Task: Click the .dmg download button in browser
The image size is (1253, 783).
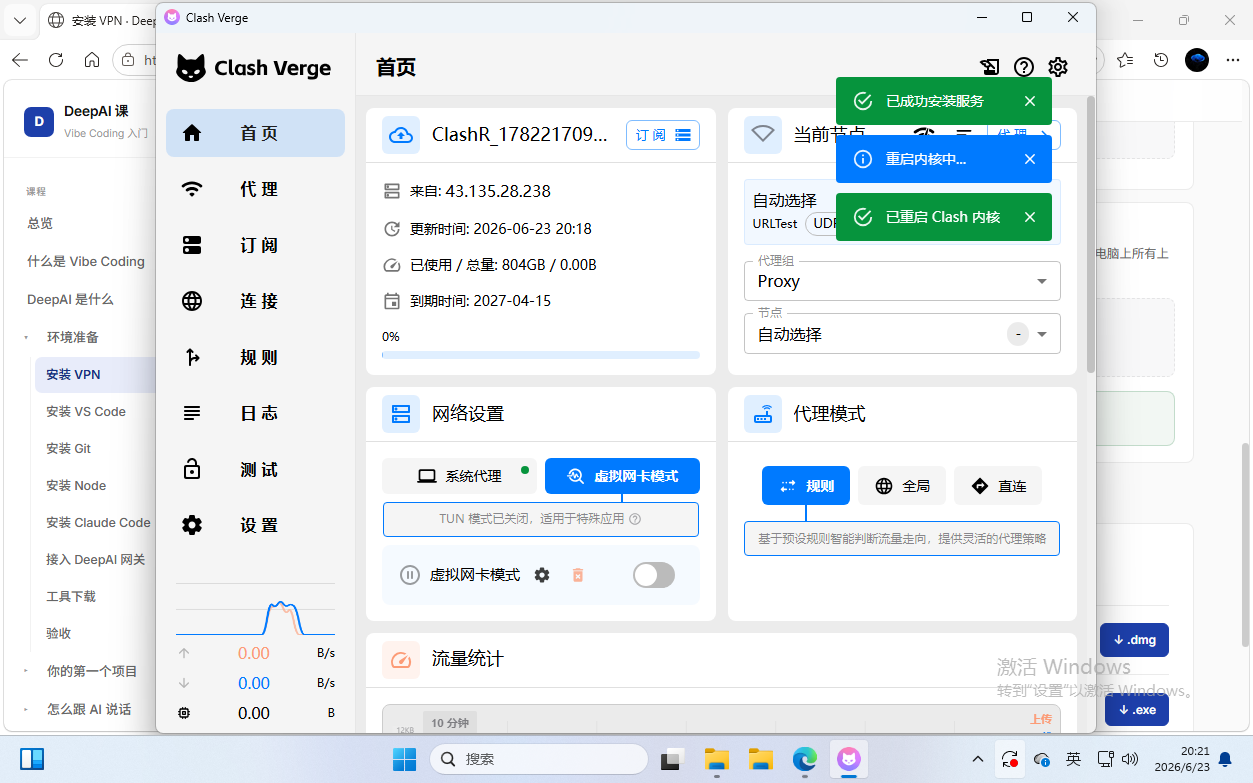Action: tap(1134, 640)
